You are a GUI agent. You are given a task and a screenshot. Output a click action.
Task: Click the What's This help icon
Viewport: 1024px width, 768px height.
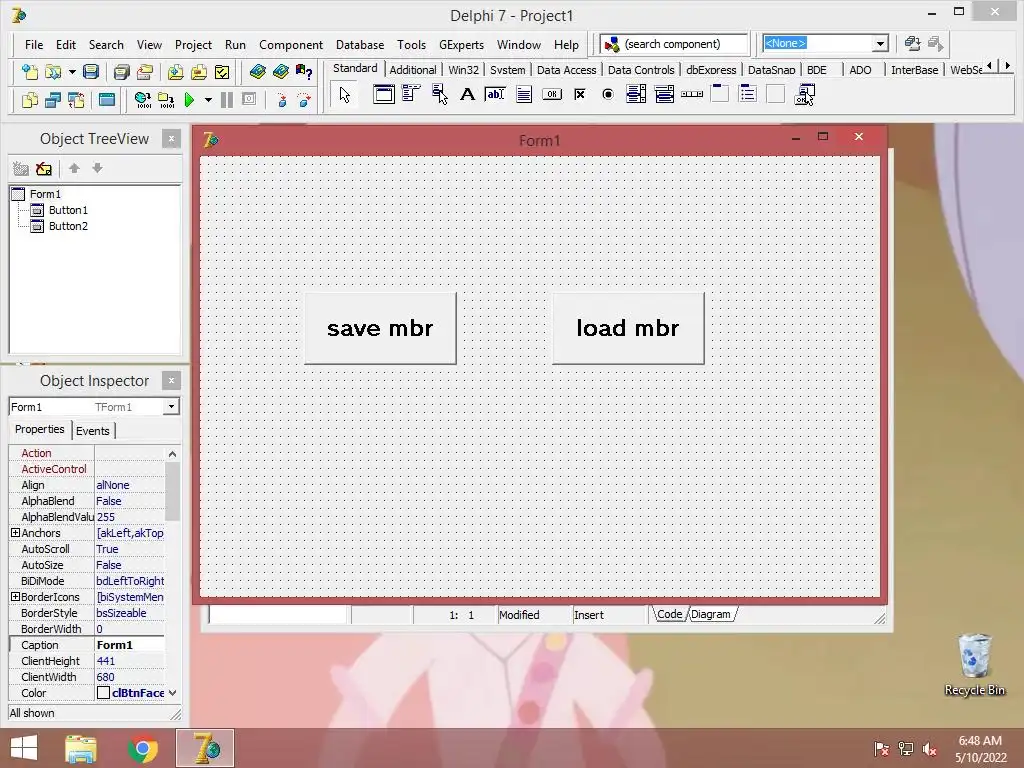[x=304, y=71]
